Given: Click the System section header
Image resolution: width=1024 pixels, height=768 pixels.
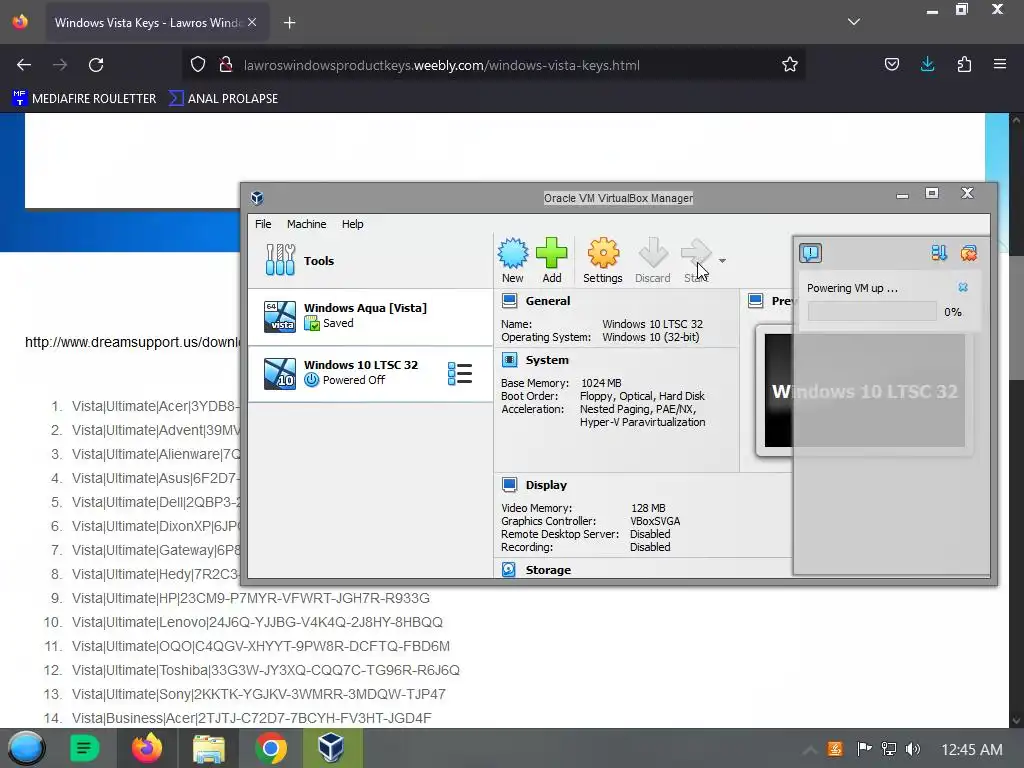Looking at the screenshot, I should point(547,360).
